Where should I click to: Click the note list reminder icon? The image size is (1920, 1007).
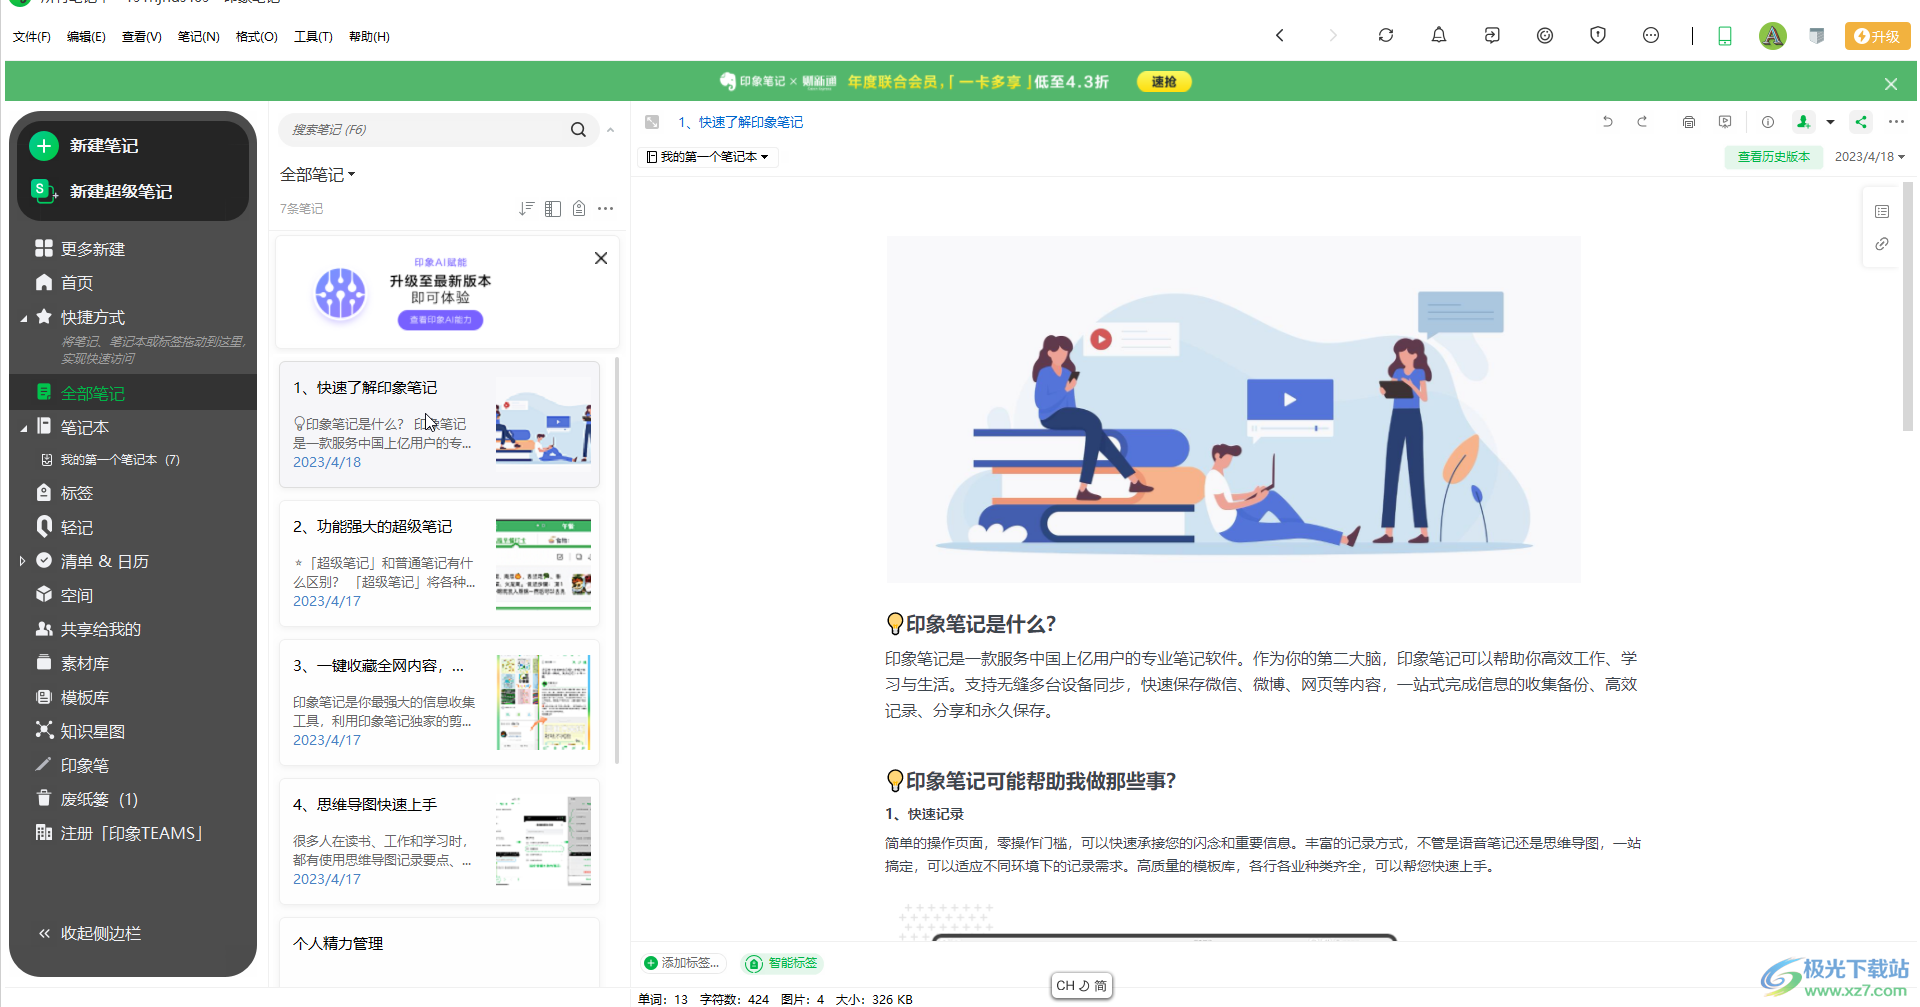tap(579, 208)
